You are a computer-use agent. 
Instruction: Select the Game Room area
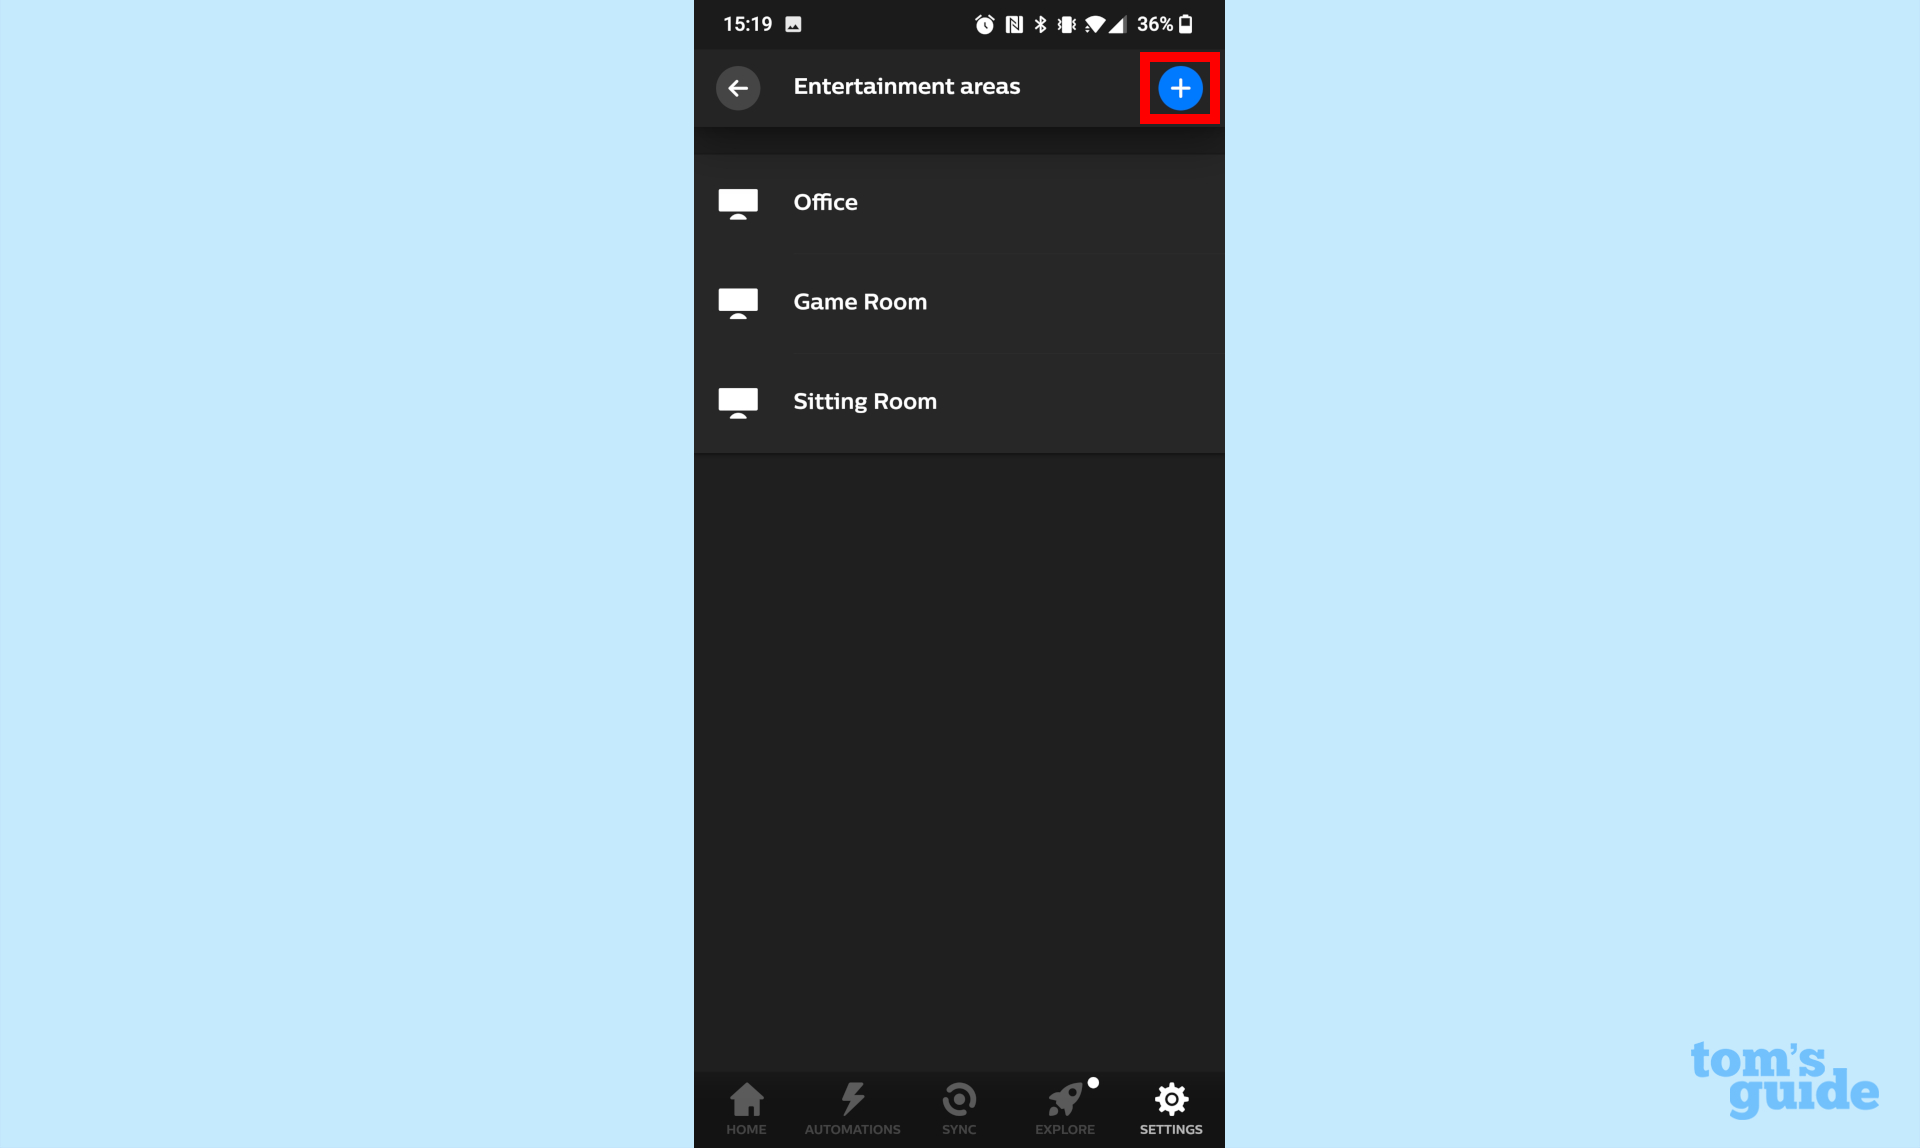click(959, 302)
